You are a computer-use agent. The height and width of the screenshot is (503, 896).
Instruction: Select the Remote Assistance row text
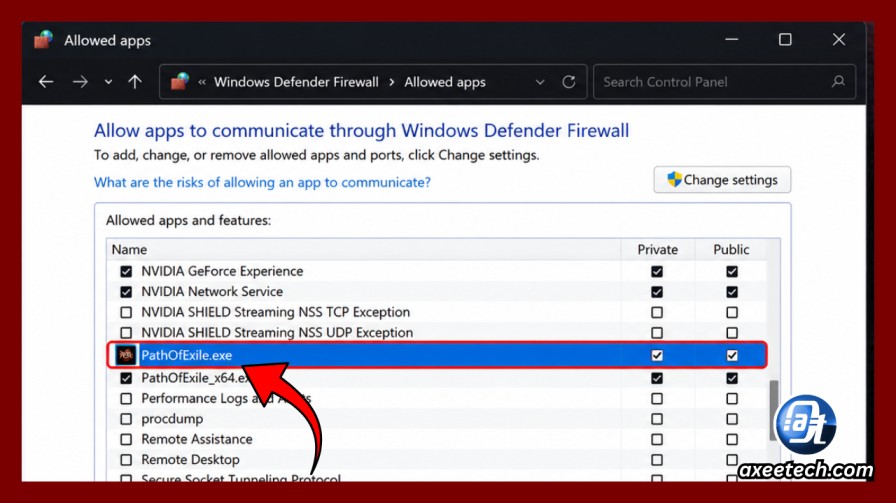coord(197,439)
